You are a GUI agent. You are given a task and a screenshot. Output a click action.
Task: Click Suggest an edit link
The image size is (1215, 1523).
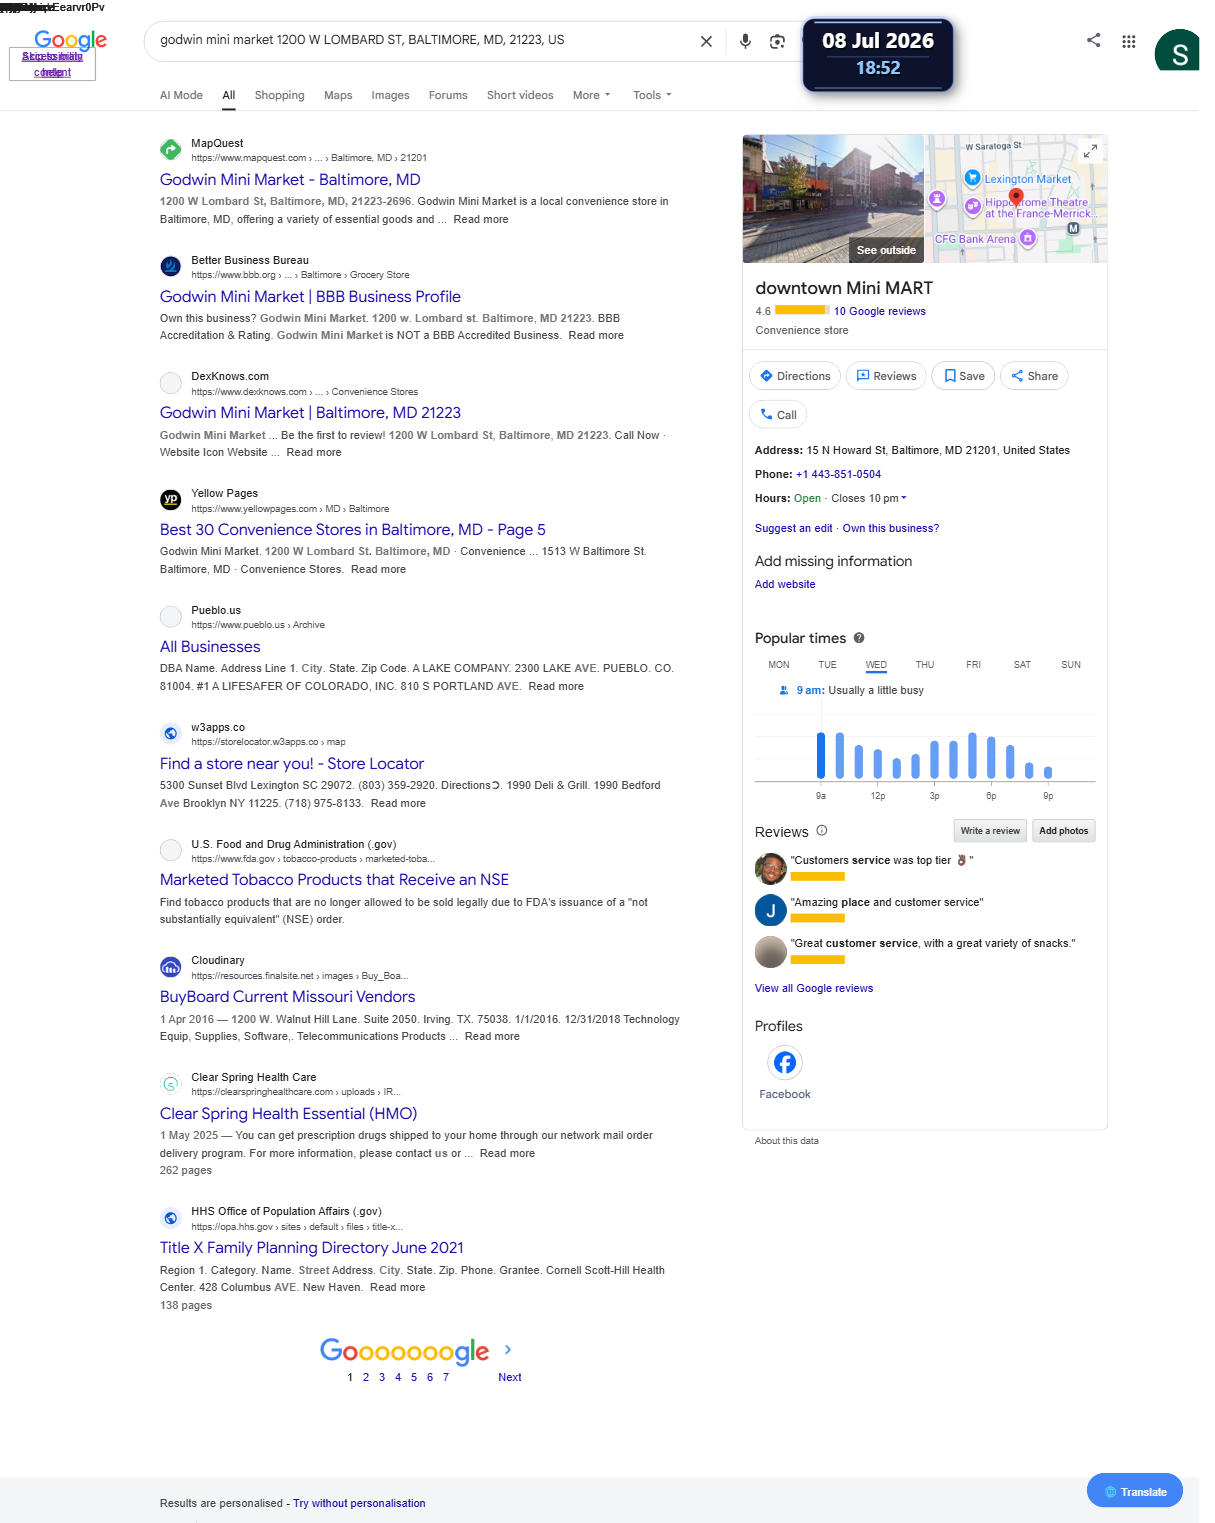point(793,528)
